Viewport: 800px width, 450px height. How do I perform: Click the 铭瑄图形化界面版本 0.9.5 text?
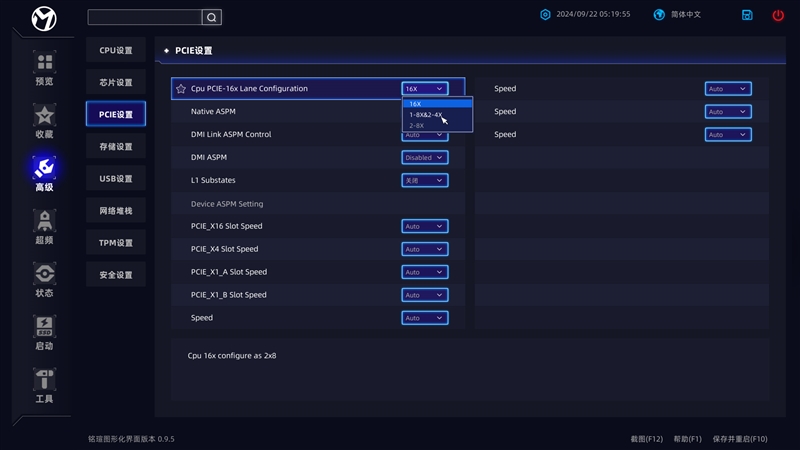pos(131,439)
